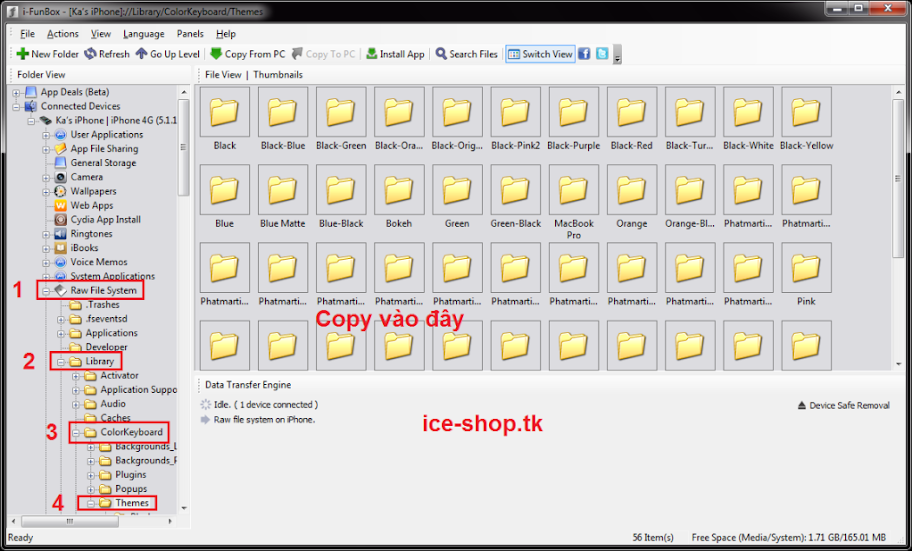The width and height of the screenshot is (912, 551).
Task: Select the Blue Matte folder thumbnail
Action: click(283, 190)
